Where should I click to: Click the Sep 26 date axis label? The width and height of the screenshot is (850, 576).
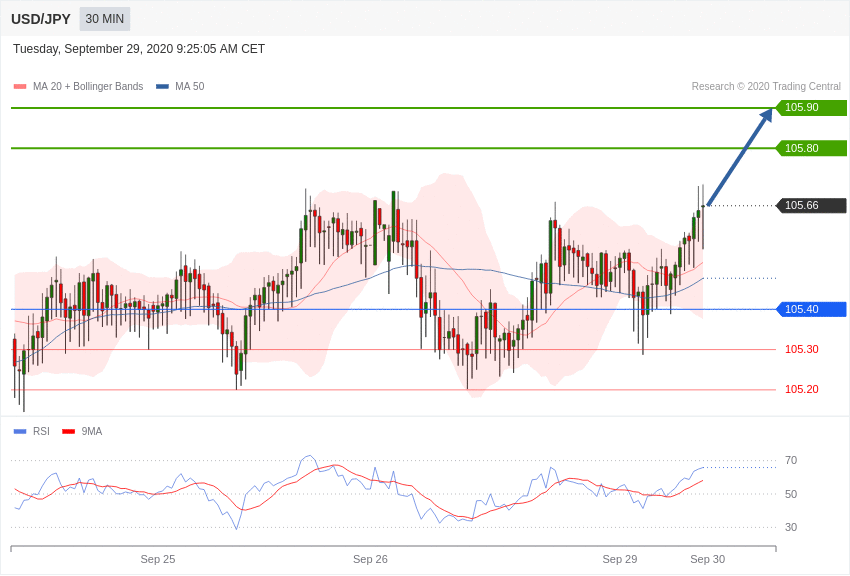(370, 559)
